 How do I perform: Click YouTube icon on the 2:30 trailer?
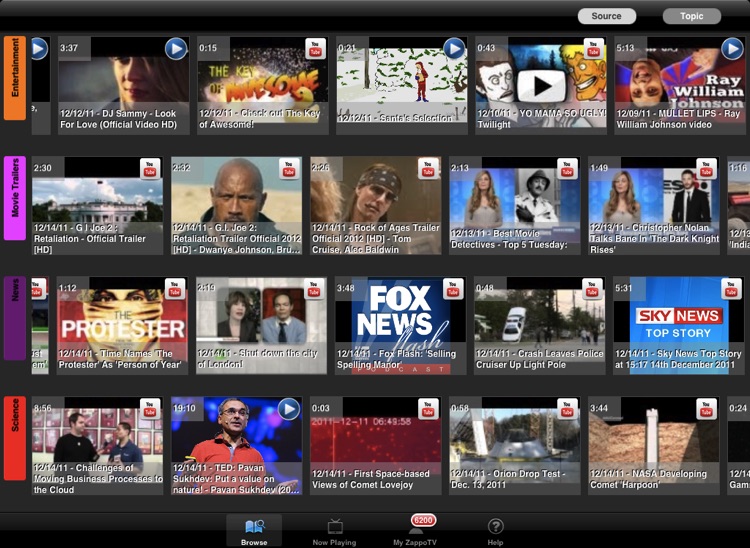pyautogui.click(x=150, y=169)
